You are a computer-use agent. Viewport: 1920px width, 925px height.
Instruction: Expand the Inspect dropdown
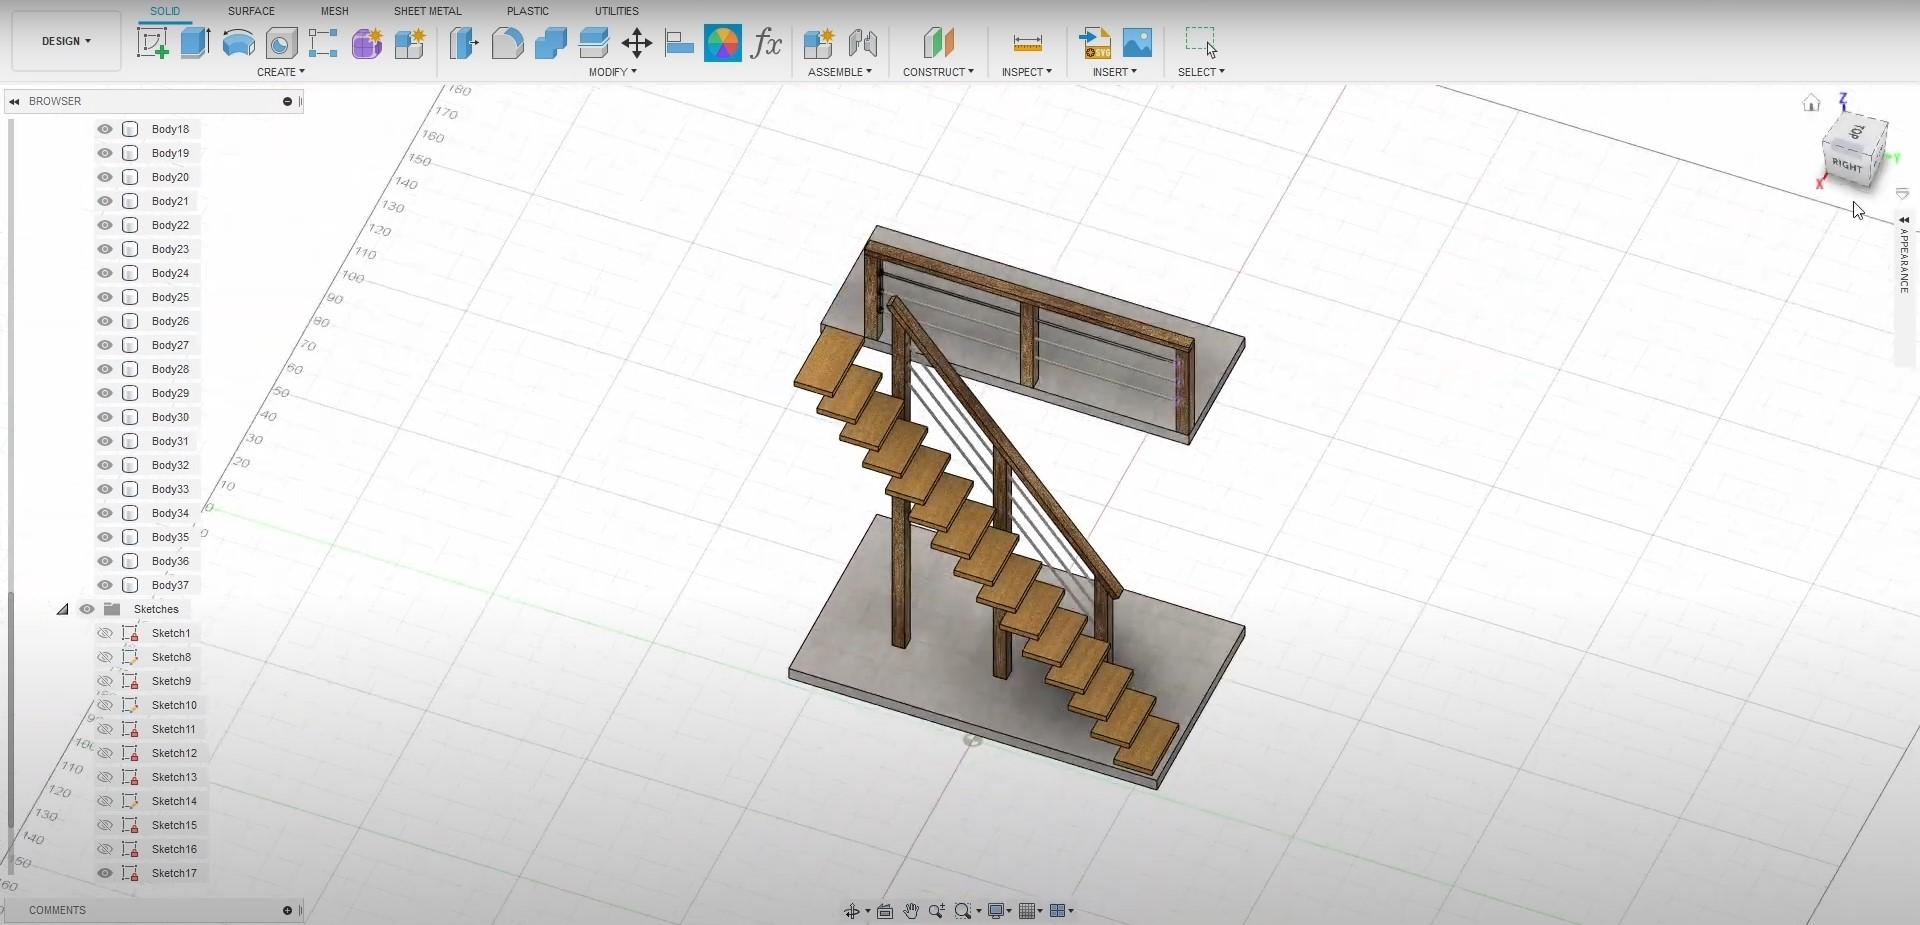click(1027, 72)
